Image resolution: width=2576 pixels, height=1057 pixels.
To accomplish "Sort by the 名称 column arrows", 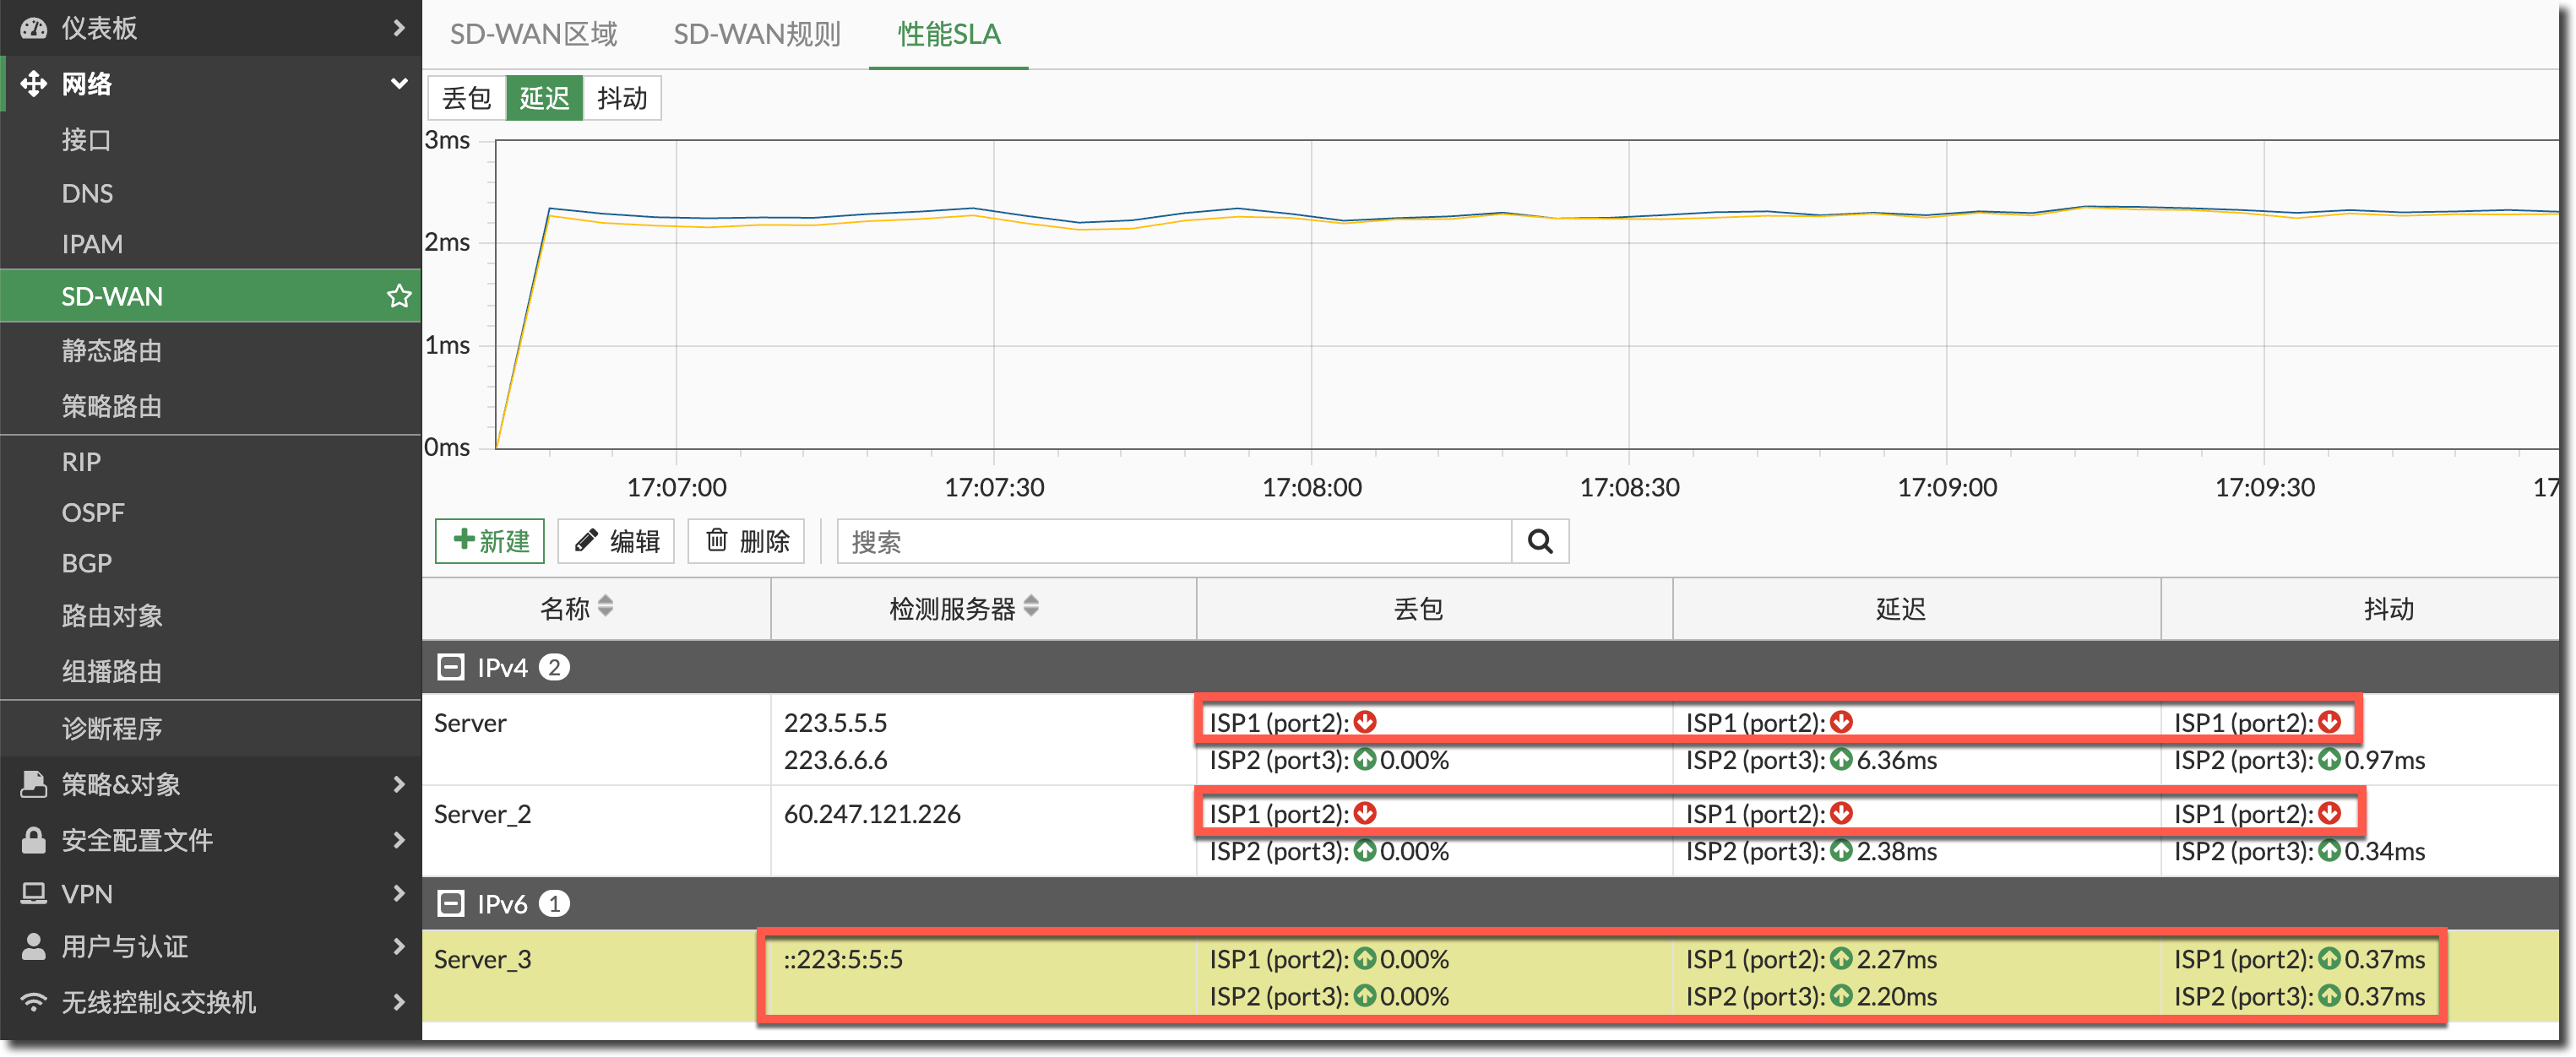I will coord(606,607).
